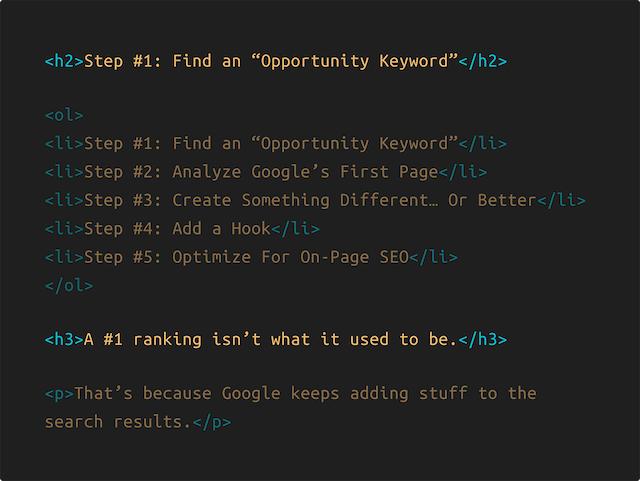Click the paragraph text "because Google keeps adding"
Image resolution: width=640 pixels, height=481 pixels.
(x=276, y=394)
